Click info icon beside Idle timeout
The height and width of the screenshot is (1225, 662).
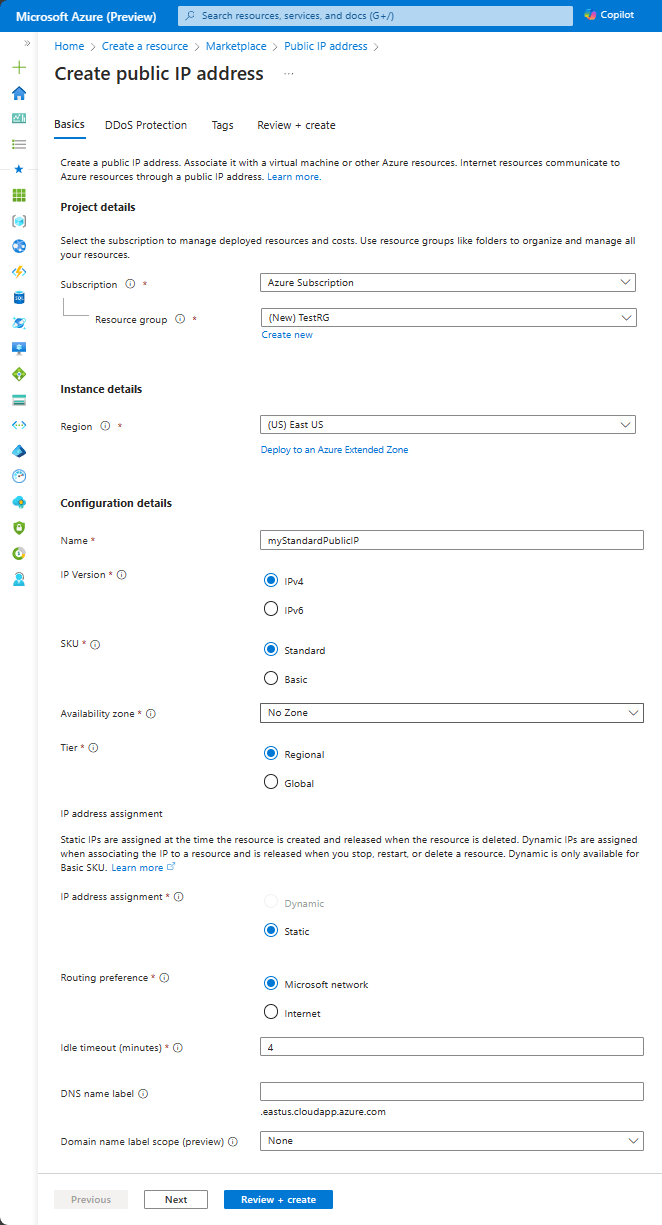point(178,1048)
